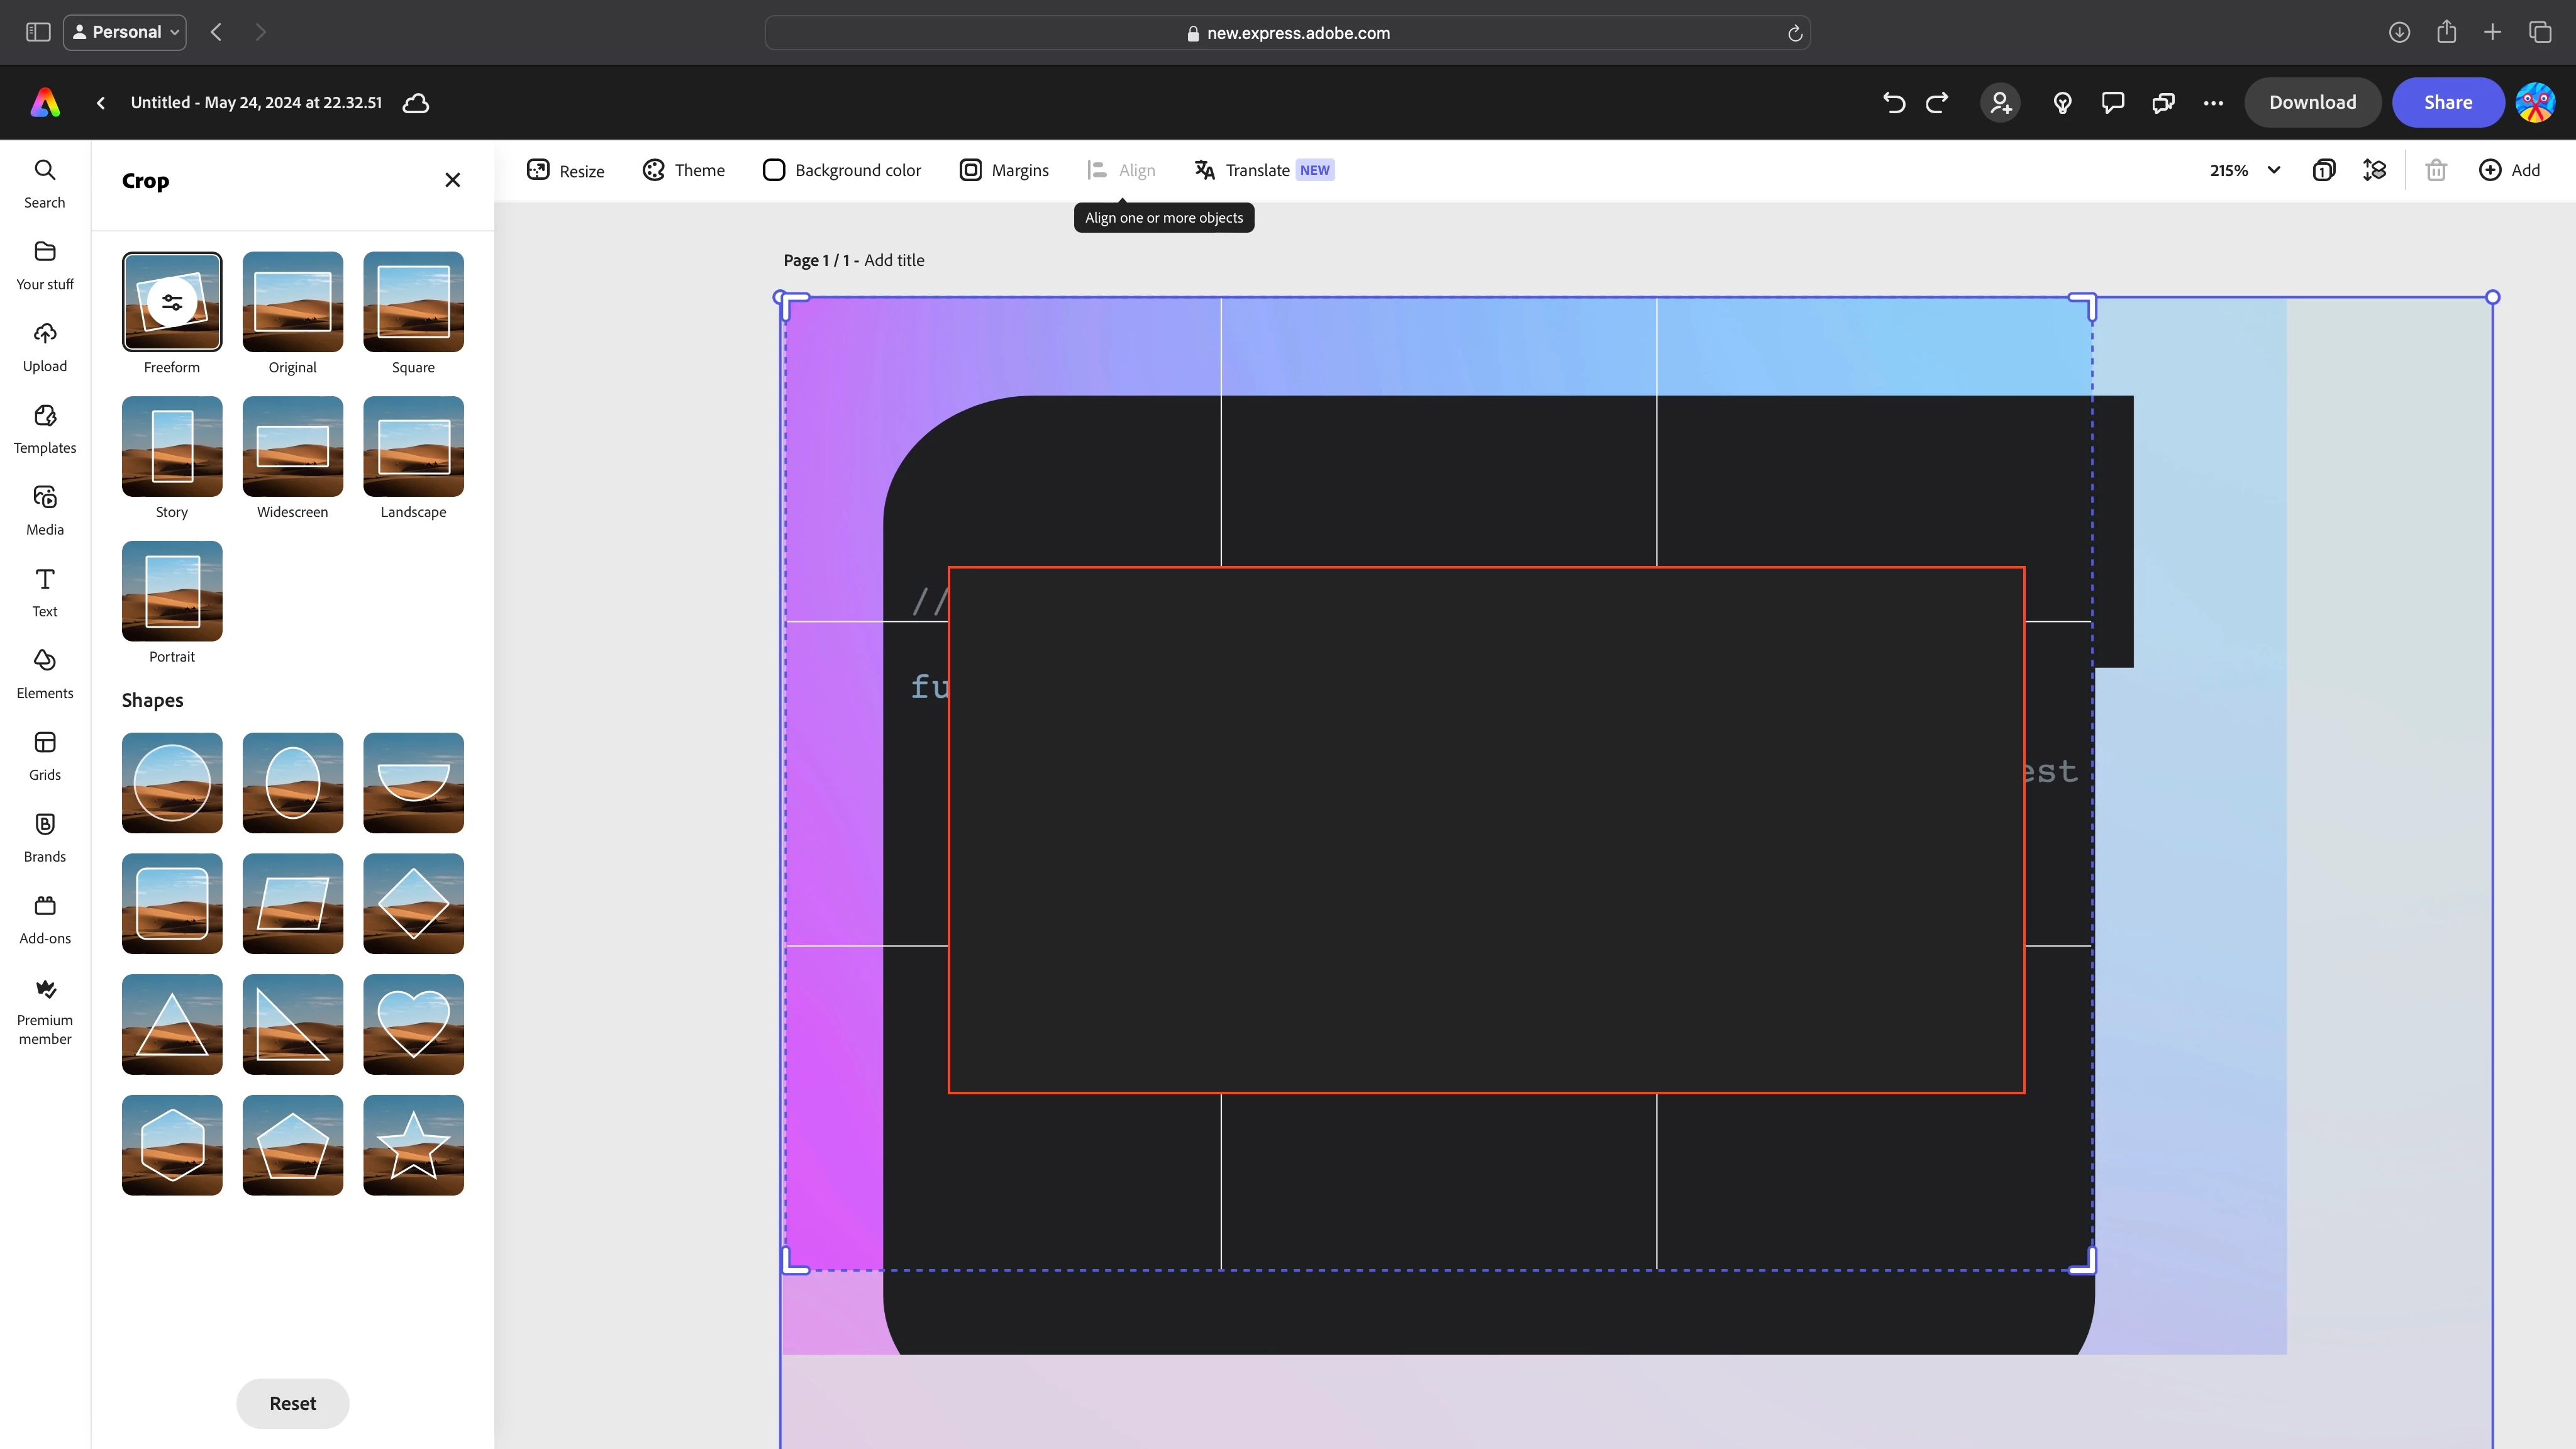Open the Upload sidebar panel
Screen dimensions: 2576x1449
44,346
